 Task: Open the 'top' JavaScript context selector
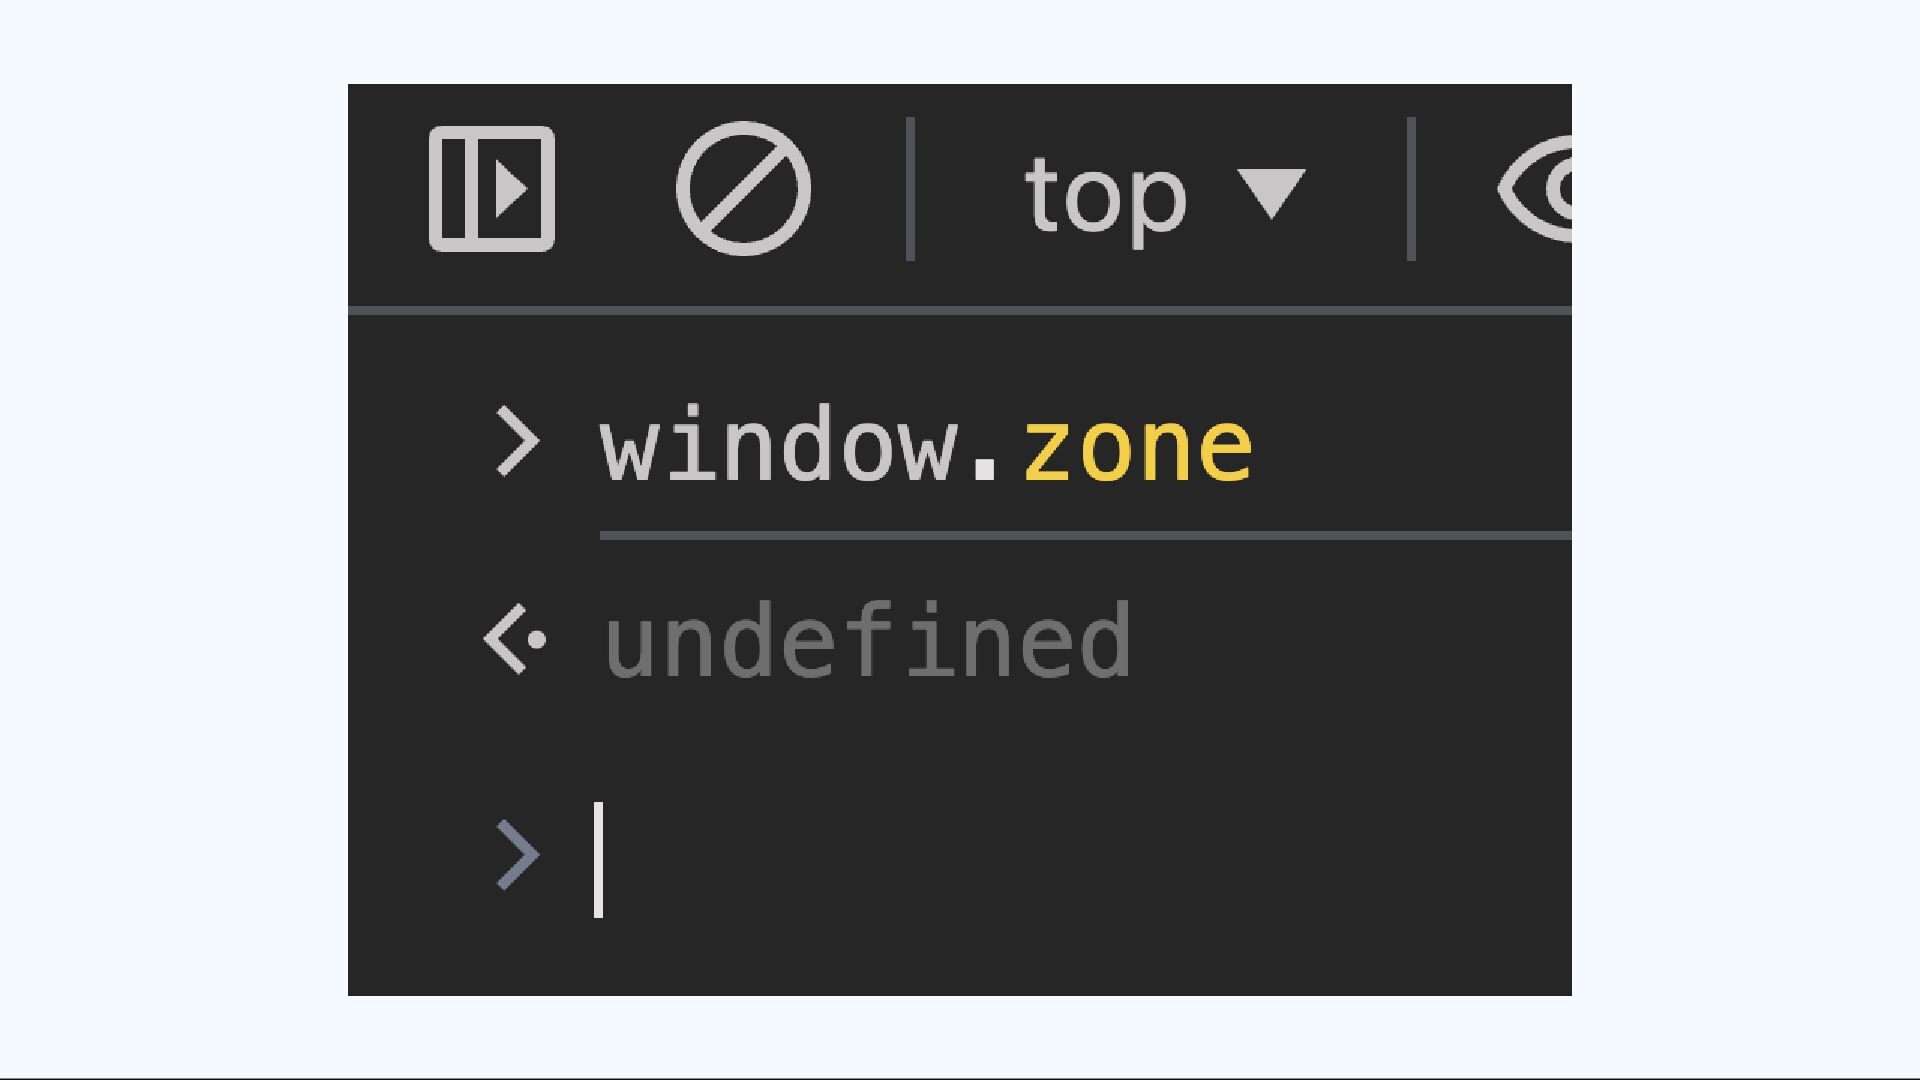click(1165, 194)
